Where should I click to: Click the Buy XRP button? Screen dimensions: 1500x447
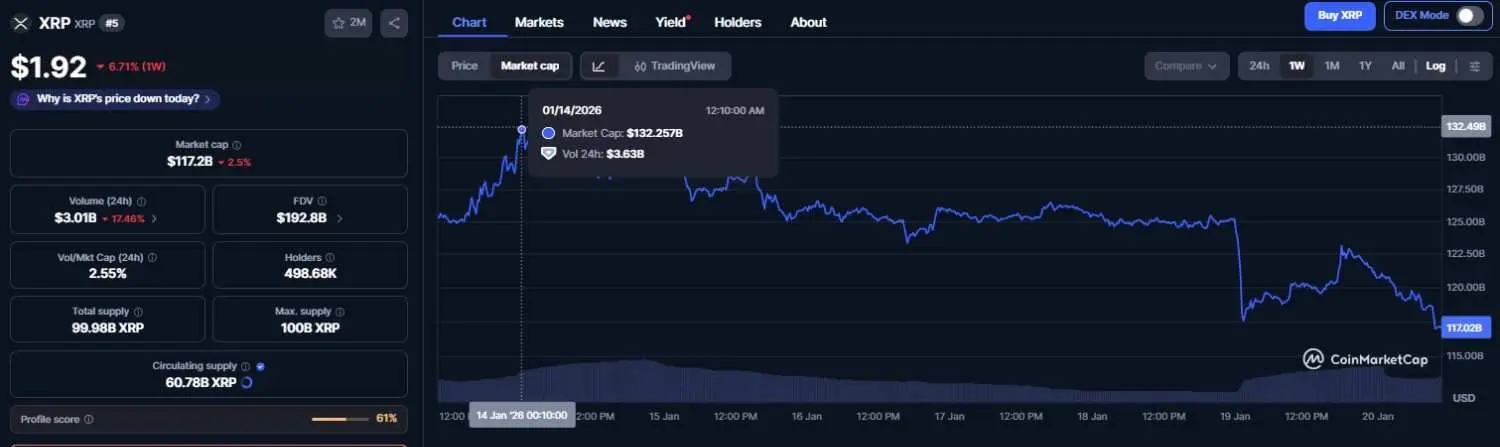(1340, 15)
